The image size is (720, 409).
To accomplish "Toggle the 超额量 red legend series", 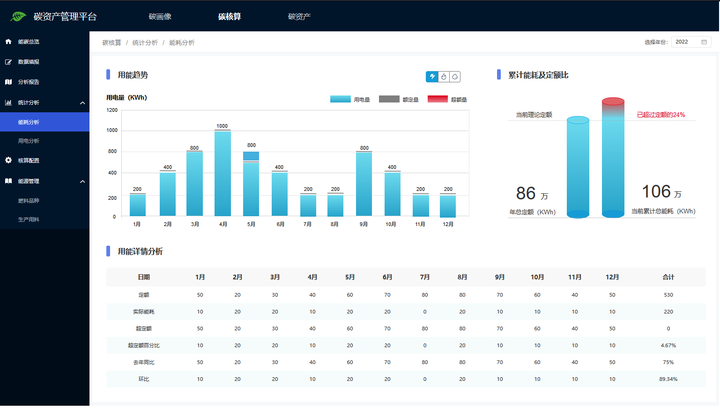I will (447, 99).
